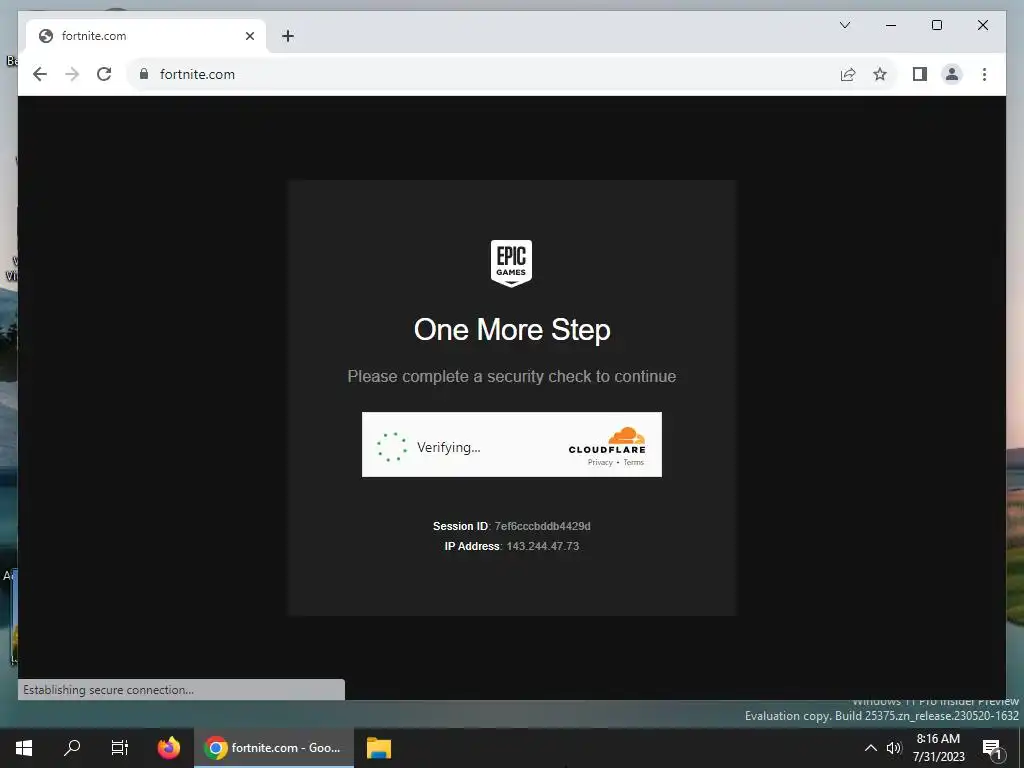Click the Epic Games logo
This screenshot has height=768, width=1024.
[x=511, y=263]
